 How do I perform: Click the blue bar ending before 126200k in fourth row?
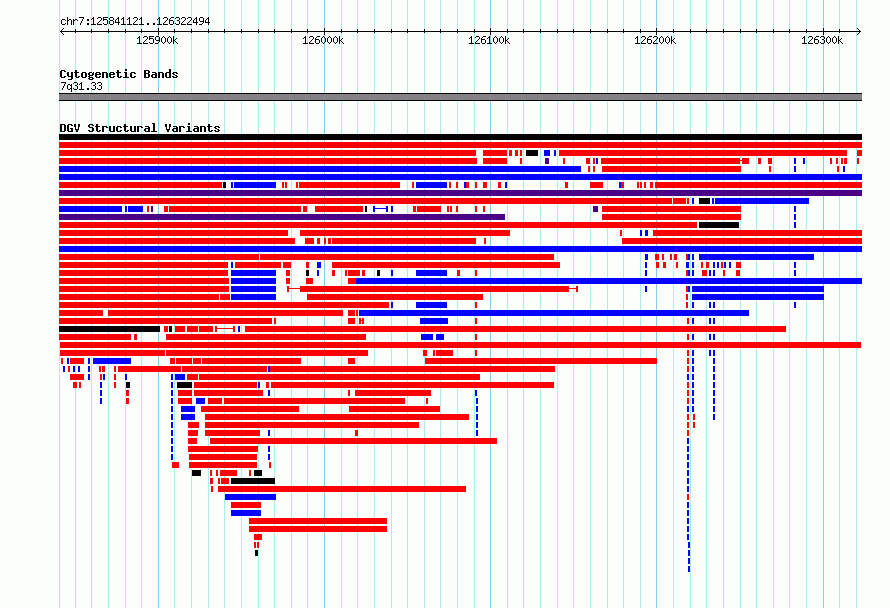320,169
